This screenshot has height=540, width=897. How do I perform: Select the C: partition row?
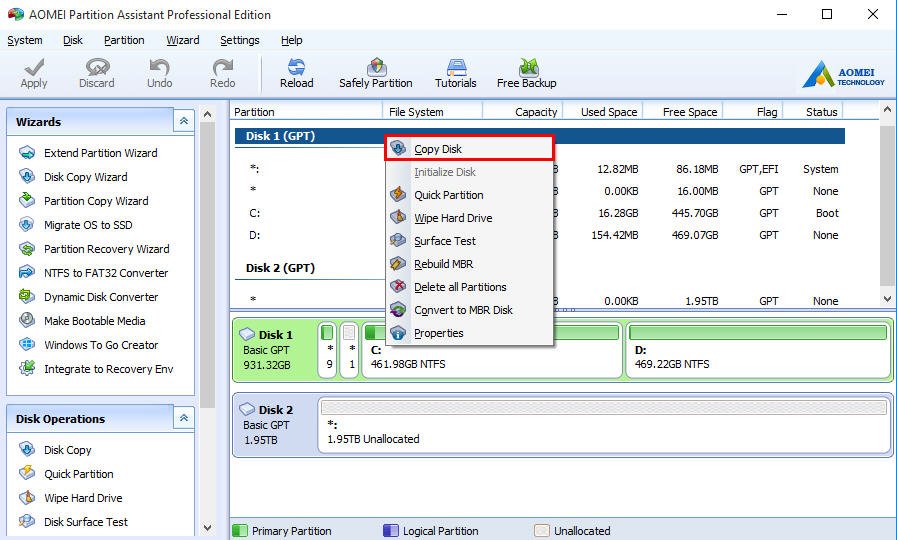click(539, 213)
